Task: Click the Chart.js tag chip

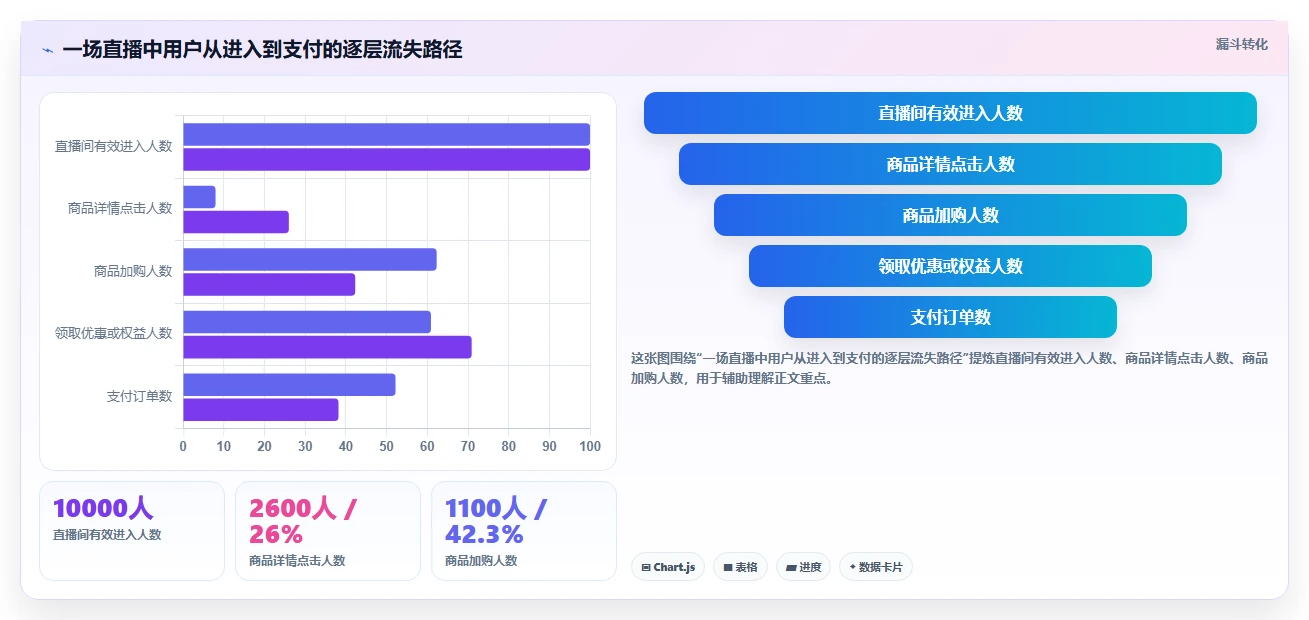Action: (668, 567)
